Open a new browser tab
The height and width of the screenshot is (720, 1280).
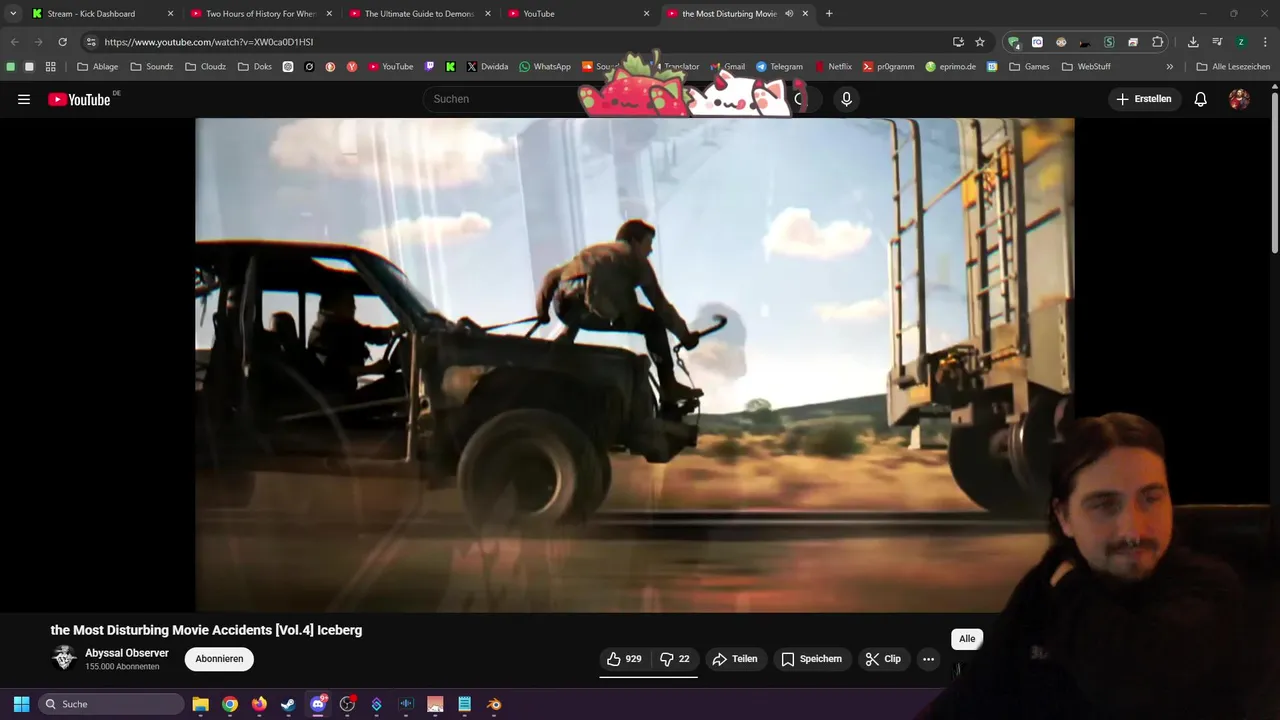[x=829, y=14]
